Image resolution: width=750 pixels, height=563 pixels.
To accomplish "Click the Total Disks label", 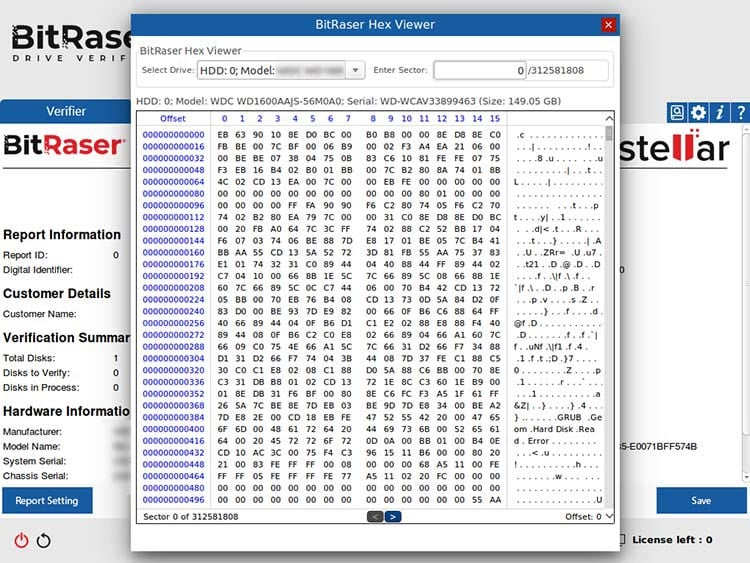I will click(x=29, y=358).
